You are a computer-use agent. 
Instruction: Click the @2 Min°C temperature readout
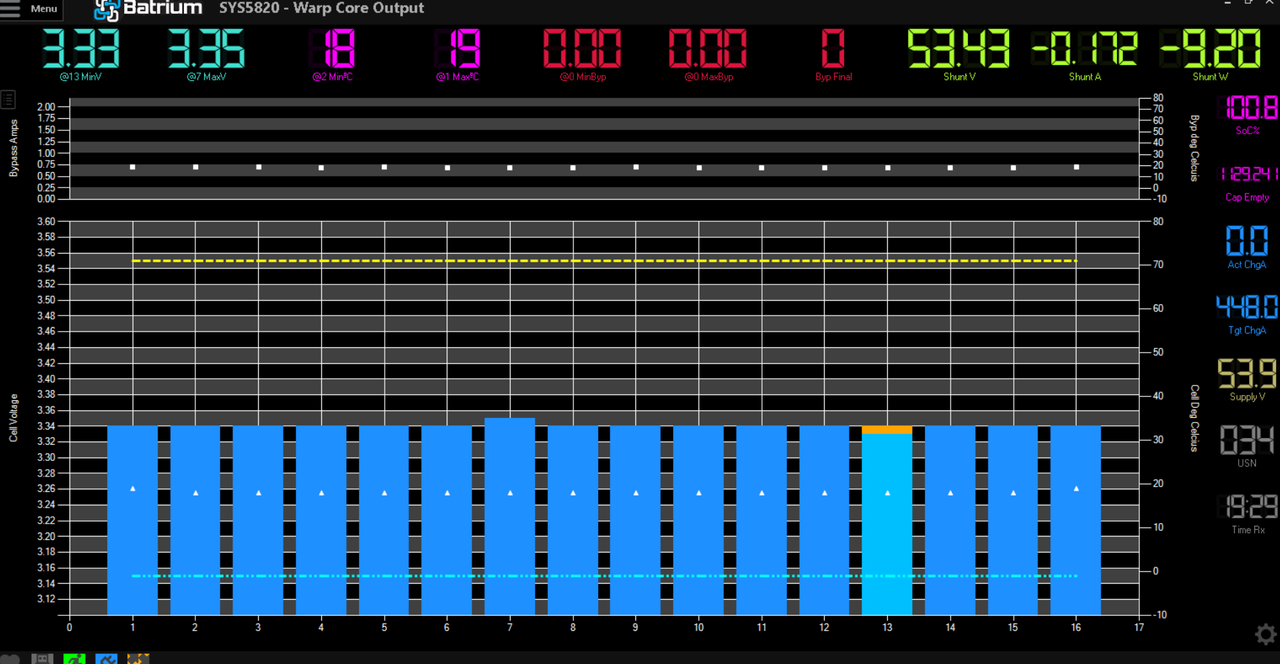click(x=331, y=54)
